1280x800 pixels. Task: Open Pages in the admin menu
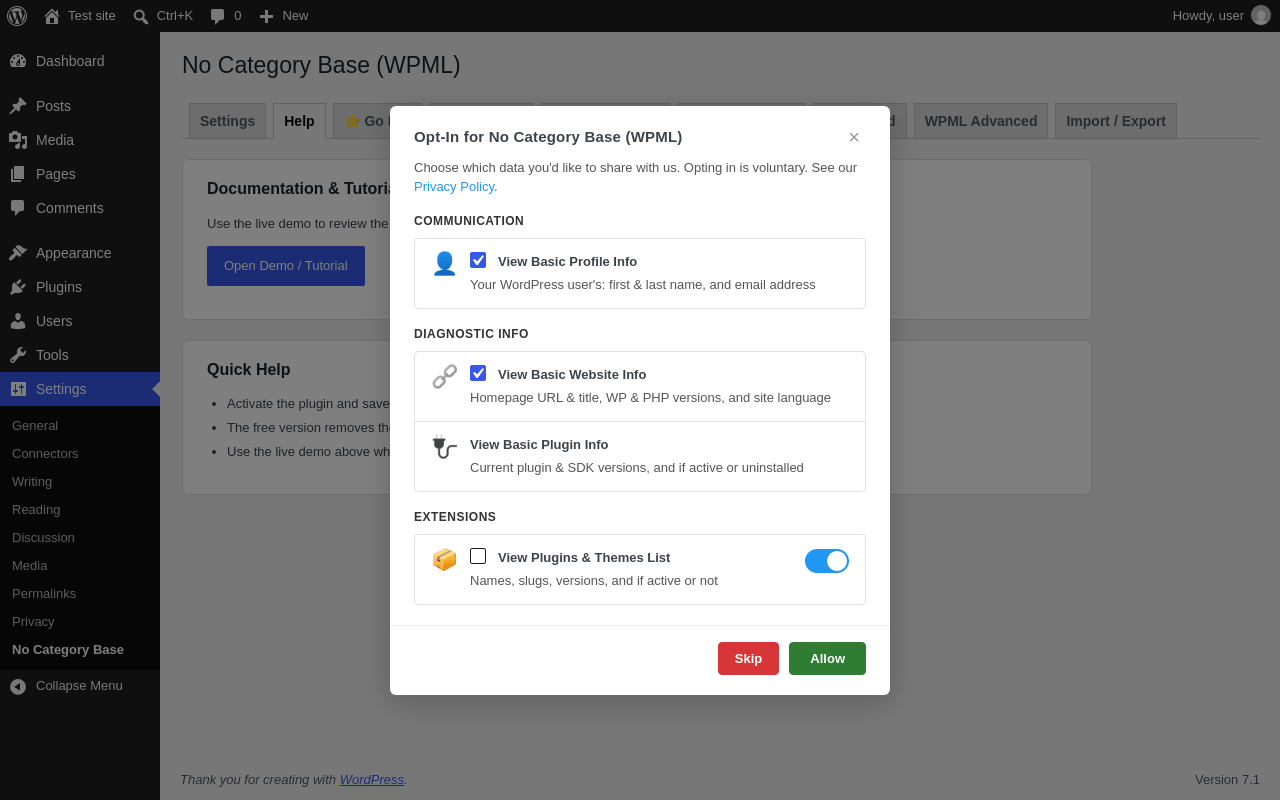tap(80, 174)
